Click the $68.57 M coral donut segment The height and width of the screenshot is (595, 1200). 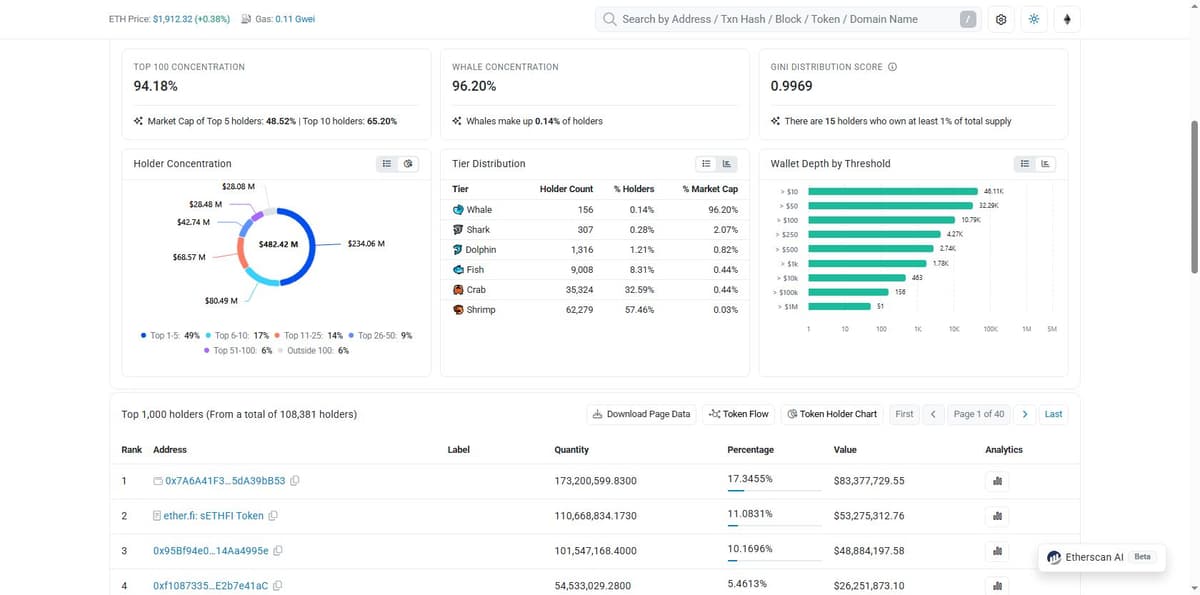click(x=240, y=252)
